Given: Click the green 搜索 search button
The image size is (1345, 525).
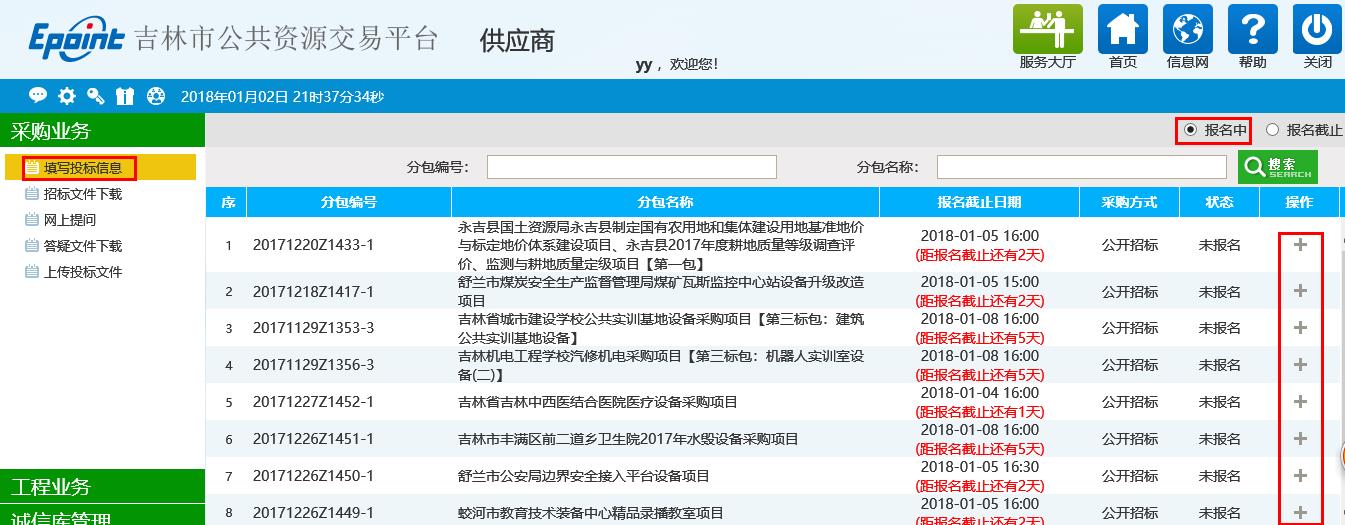Looking at the screenshot, I should 1278,167.
